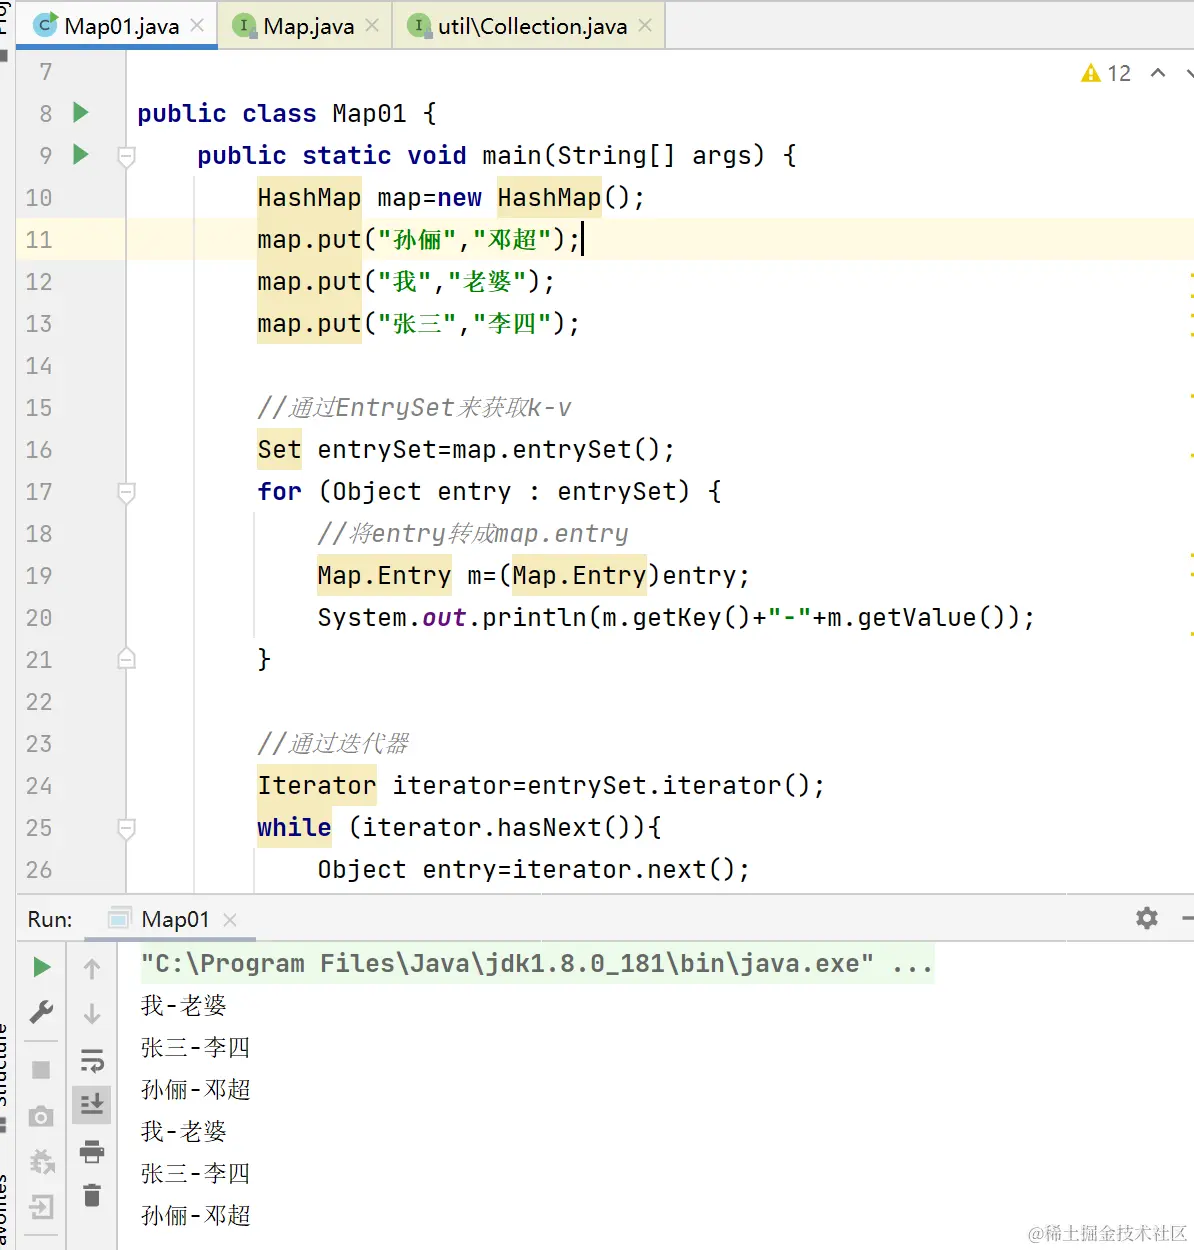Viewport: 1194px width, 1250px height.
Task: Click line number 20 in gutter
Action: pos(39,618)
